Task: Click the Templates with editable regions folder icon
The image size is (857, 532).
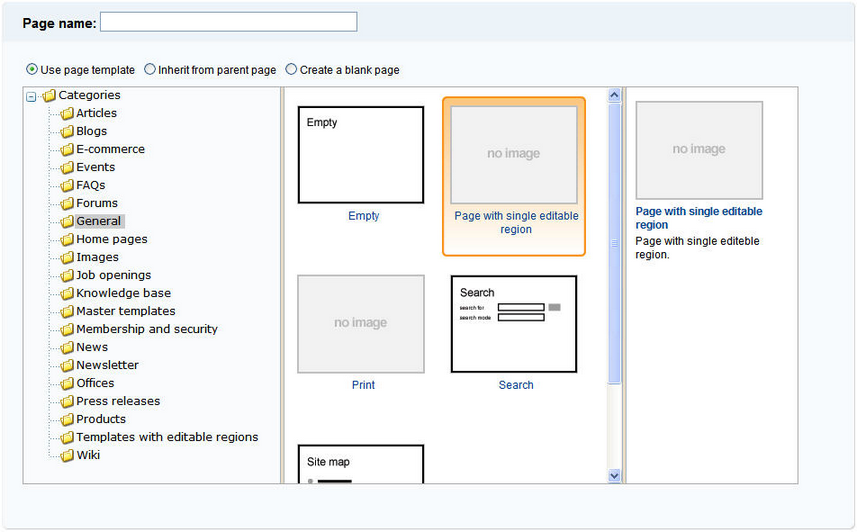Action: point(67,438)
